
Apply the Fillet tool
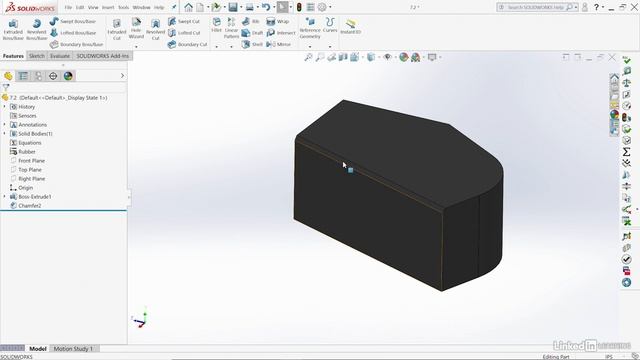[x=217, y=25]
